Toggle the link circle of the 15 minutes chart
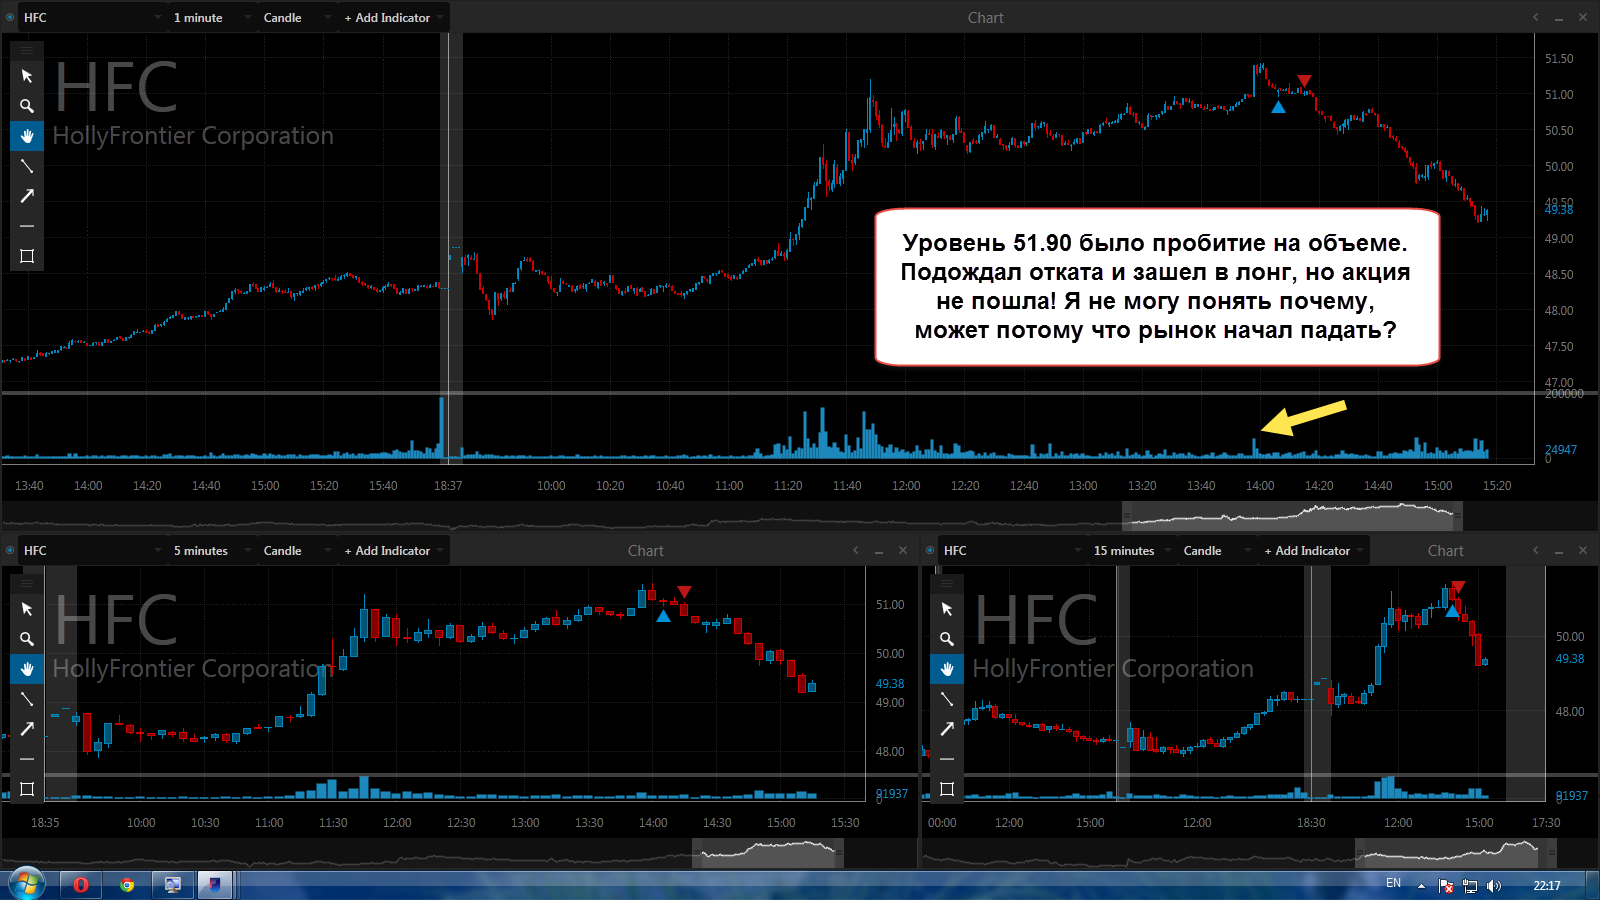 930,550
